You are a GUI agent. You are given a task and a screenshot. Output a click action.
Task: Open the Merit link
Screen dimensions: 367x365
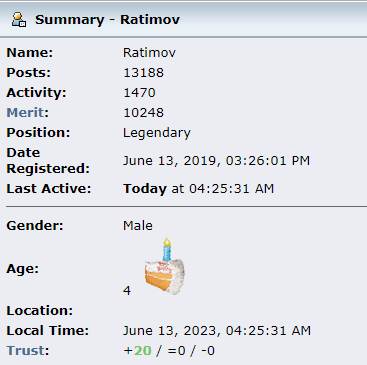coord(25,113)
